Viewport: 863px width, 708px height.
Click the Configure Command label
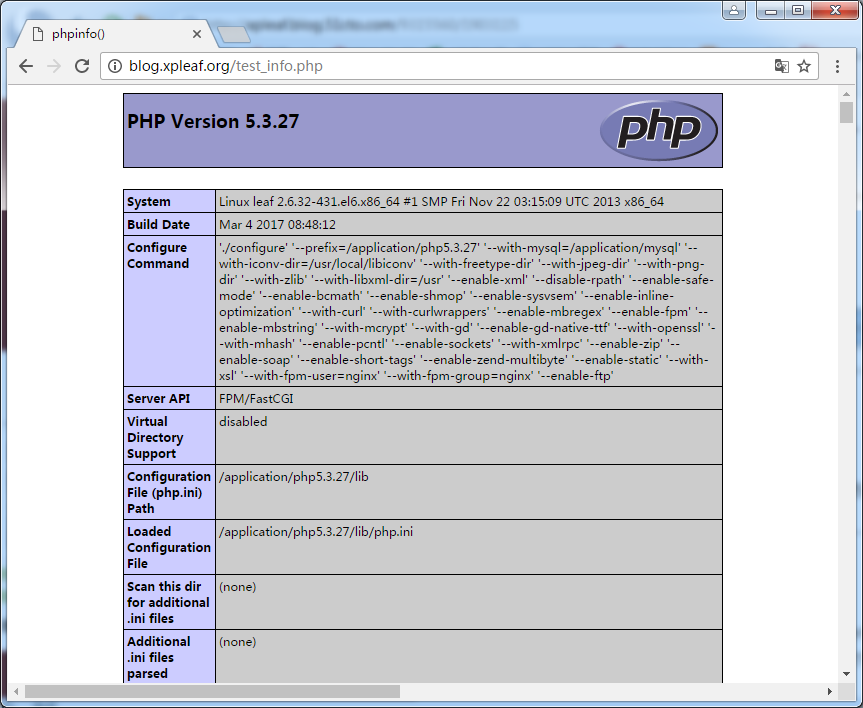(x=158, y=255)
